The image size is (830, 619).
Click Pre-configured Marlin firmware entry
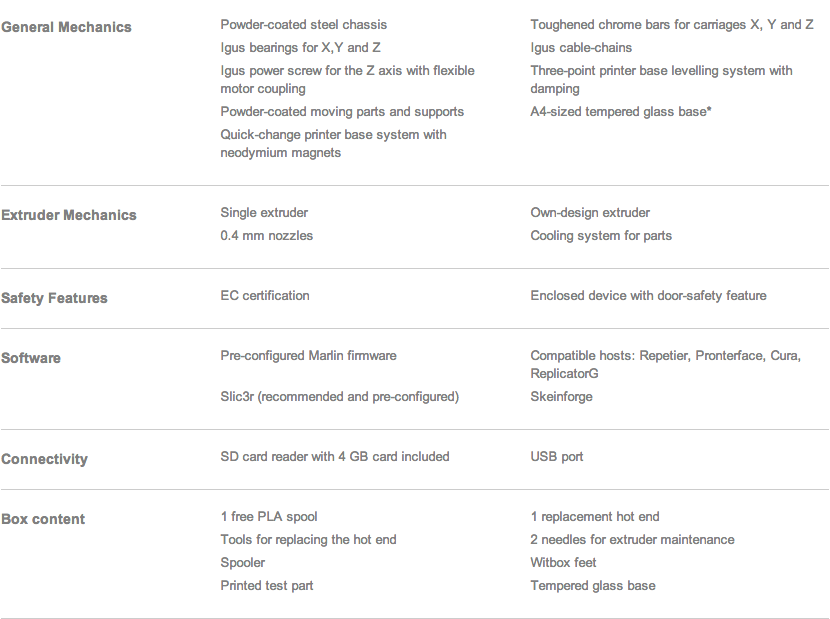click(308, 355)
